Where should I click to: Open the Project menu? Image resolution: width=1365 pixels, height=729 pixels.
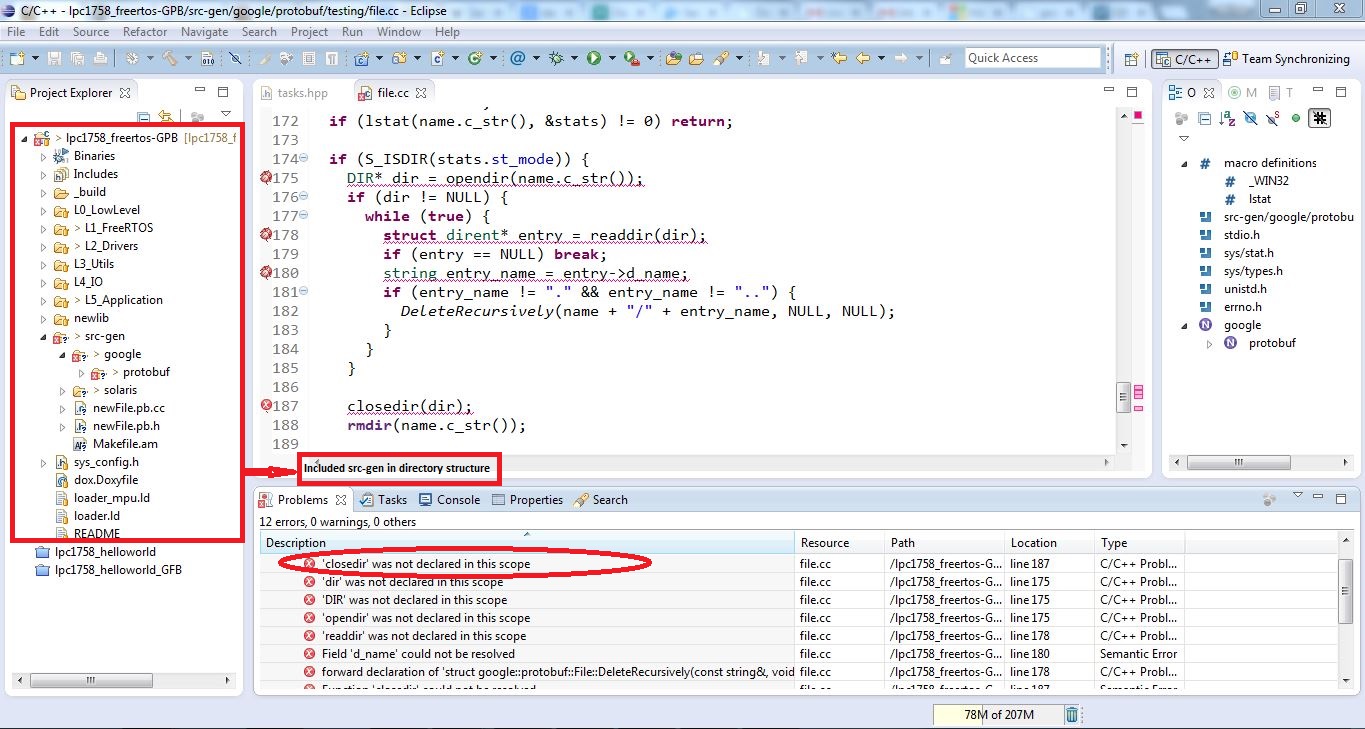coord(309,32)
